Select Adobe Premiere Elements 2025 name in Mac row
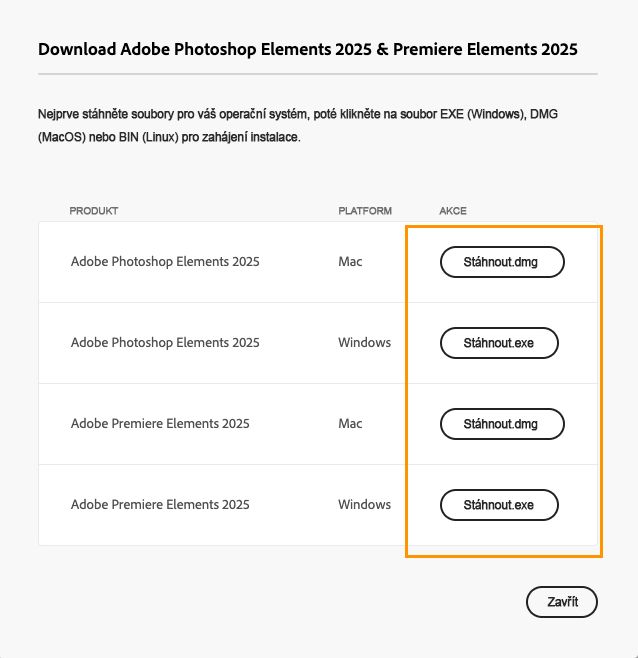Screen dimensions: 638x658 (x=160, y=423)
